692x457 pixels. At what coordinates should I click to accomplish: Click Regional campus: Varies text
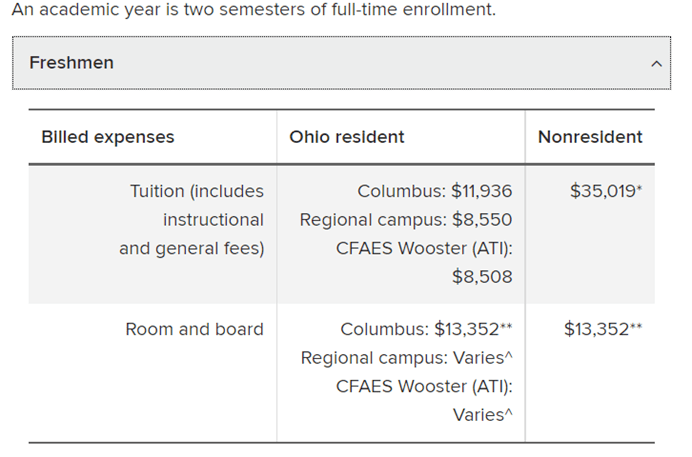click(x=406, y=358)
